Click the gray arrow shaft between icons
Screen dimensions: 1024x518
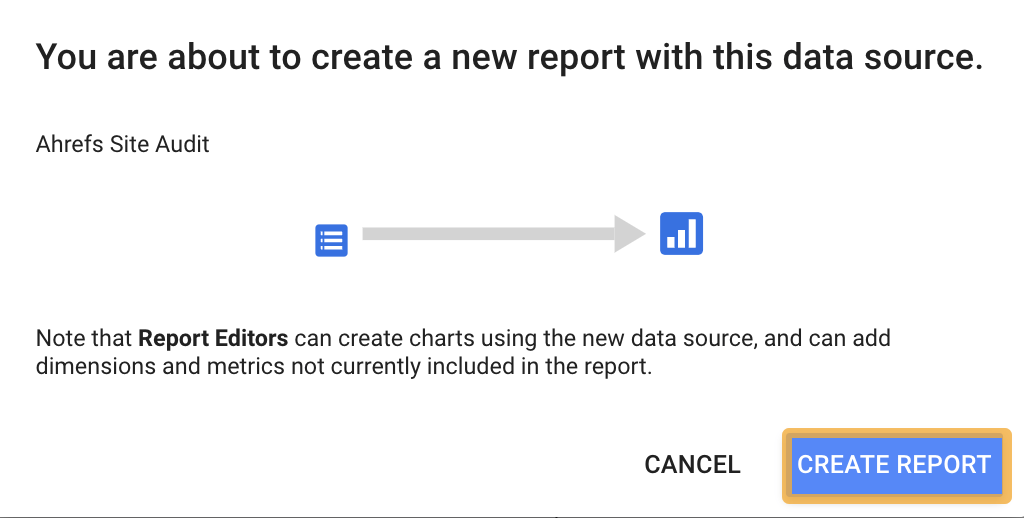(487, 234)
